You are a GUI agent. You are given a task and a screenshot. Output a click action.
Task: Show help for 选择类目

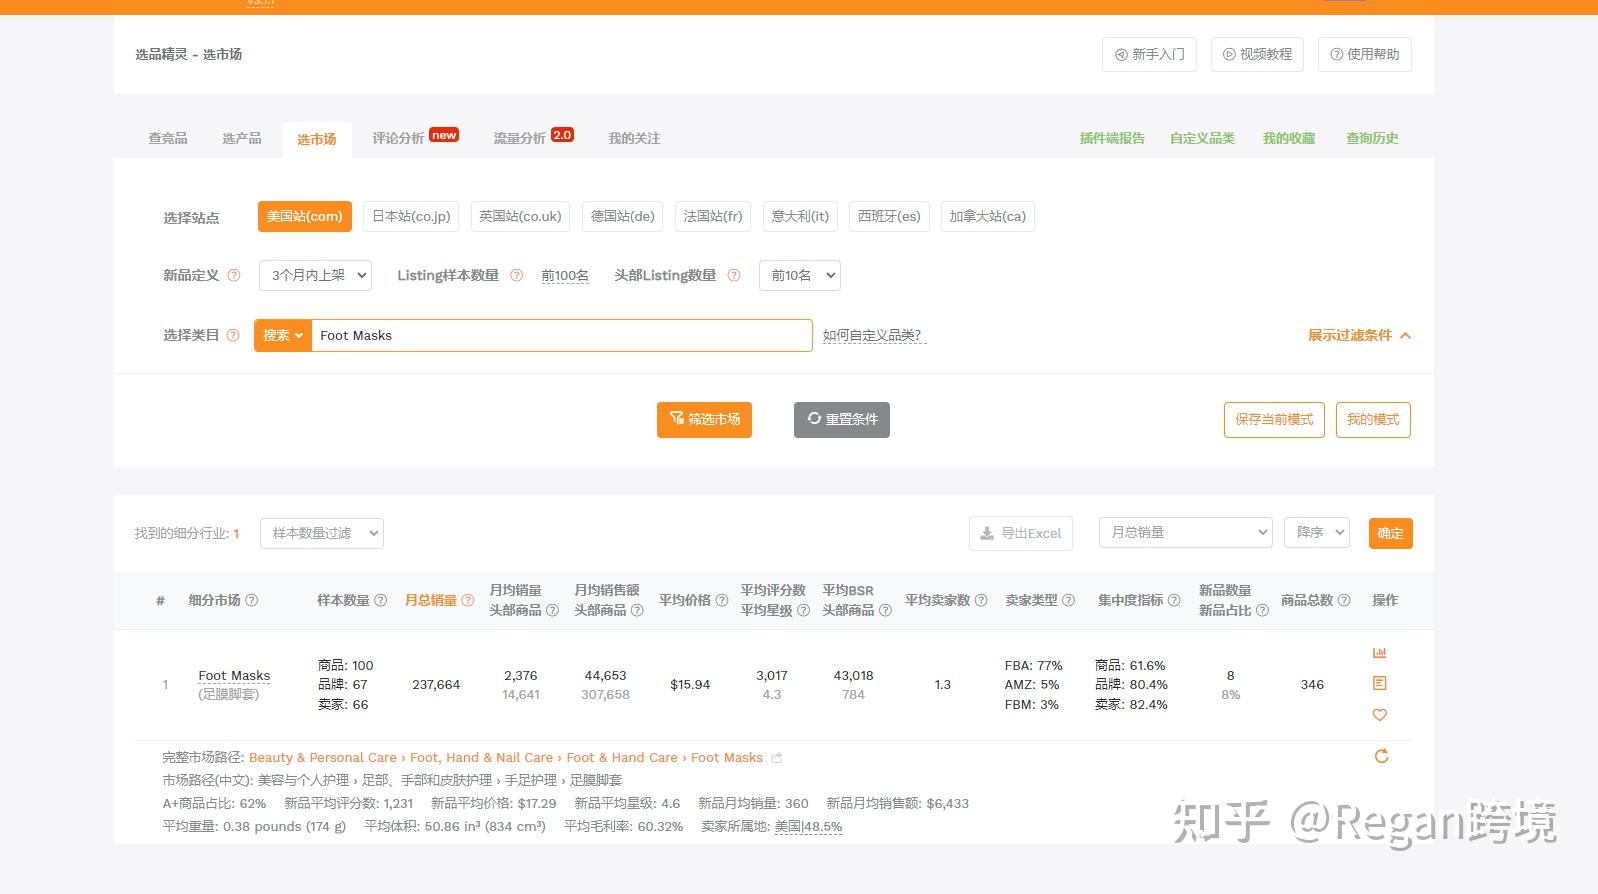click(x=233, y=336)
